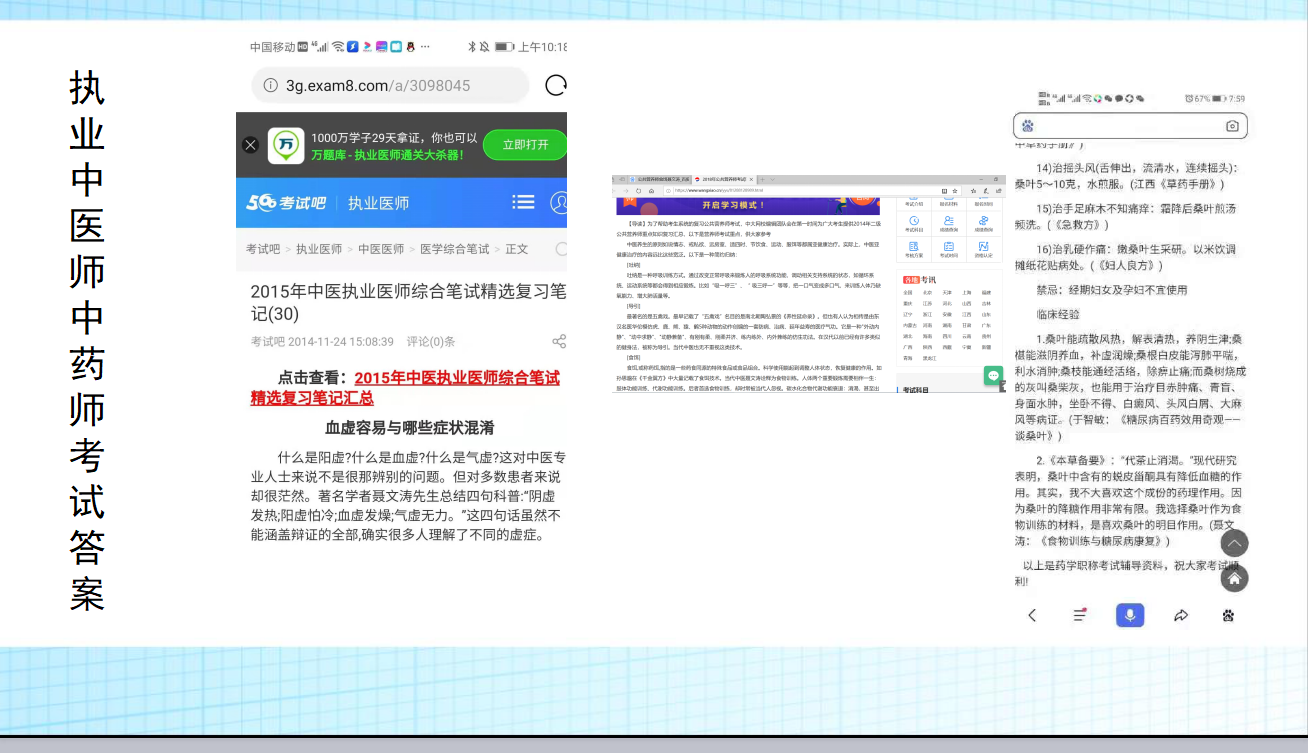1308x753 pixels.
Task: Click the share icon beside 评论(0)条
Action: tap(559, 341)
